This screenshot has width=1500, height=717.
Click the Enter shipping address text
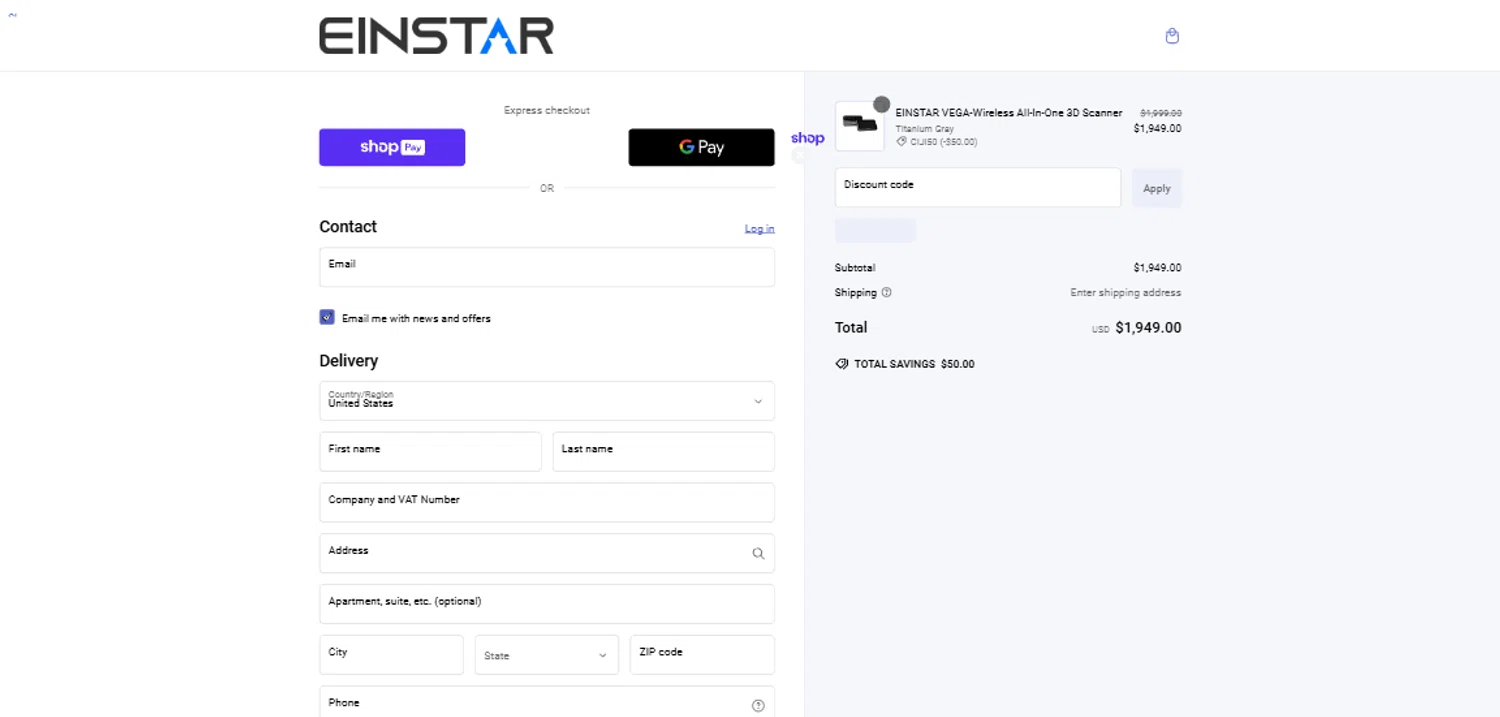1126,293
